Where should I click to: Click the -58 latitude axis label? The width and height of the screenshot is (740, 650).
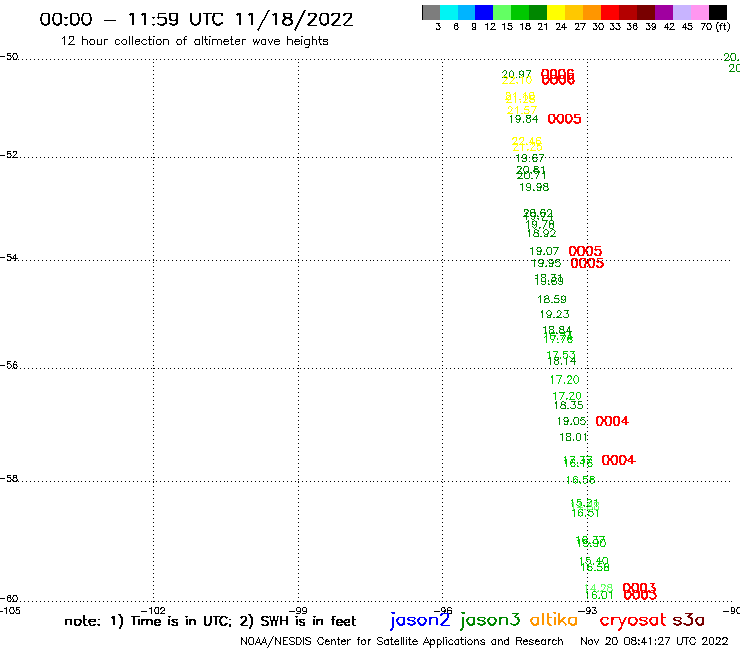coord(9,479)
